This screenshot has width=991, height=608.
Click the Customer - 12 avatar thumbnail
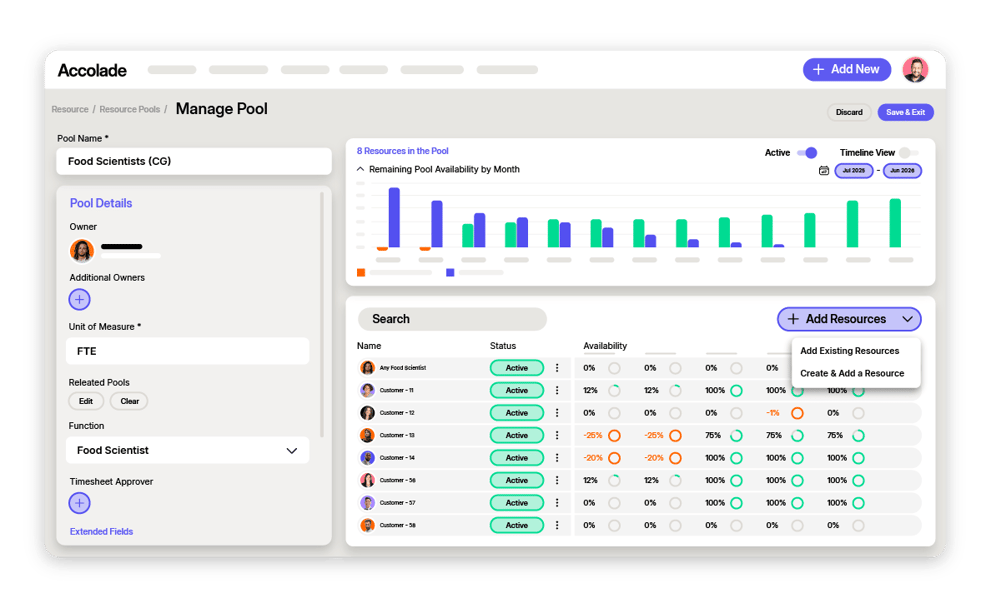(368, 412)
